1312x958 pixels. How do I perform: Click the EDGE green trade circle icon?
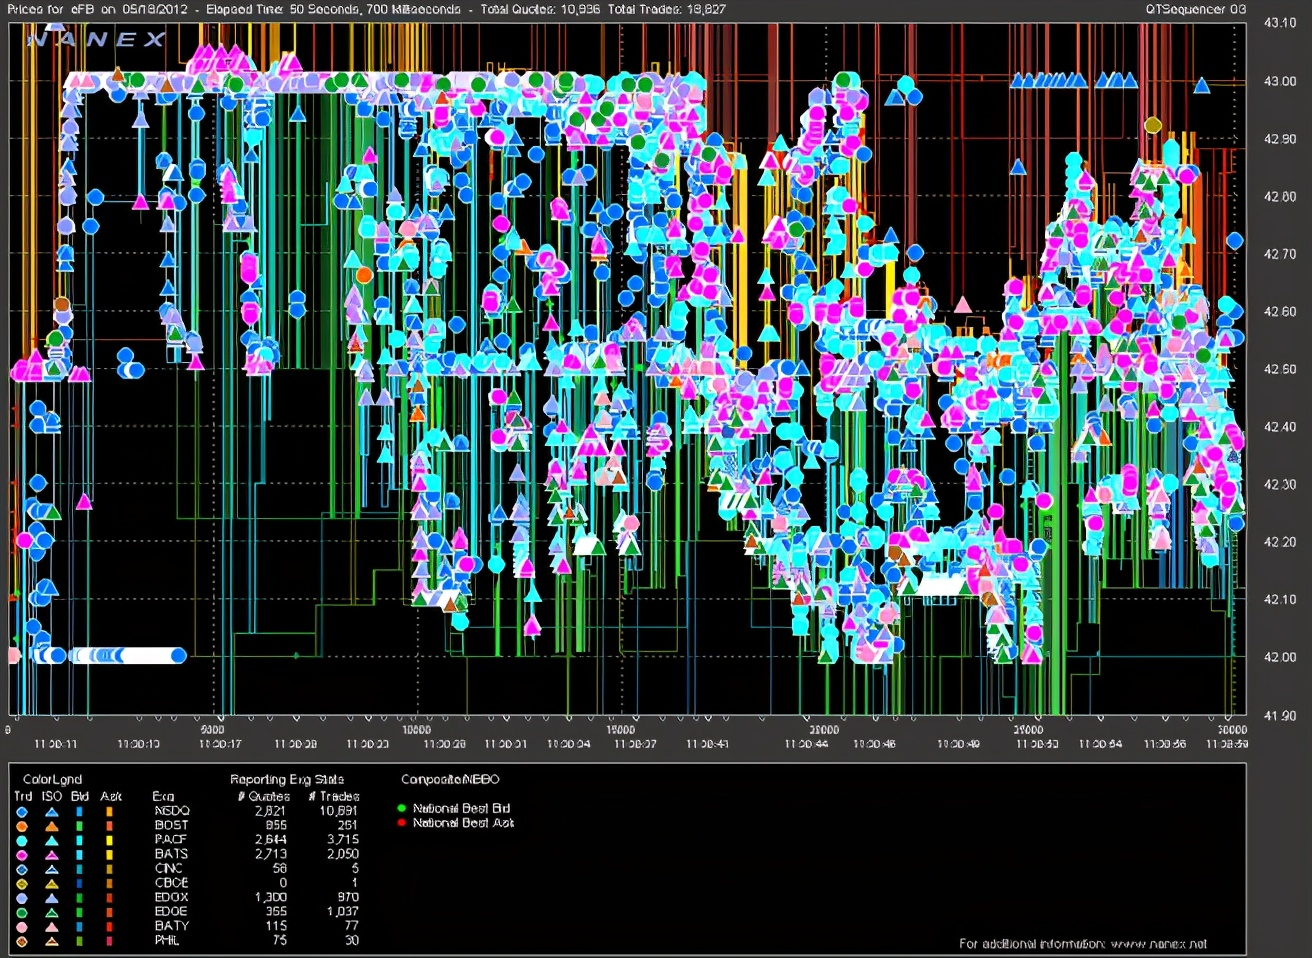pos(22,912)
